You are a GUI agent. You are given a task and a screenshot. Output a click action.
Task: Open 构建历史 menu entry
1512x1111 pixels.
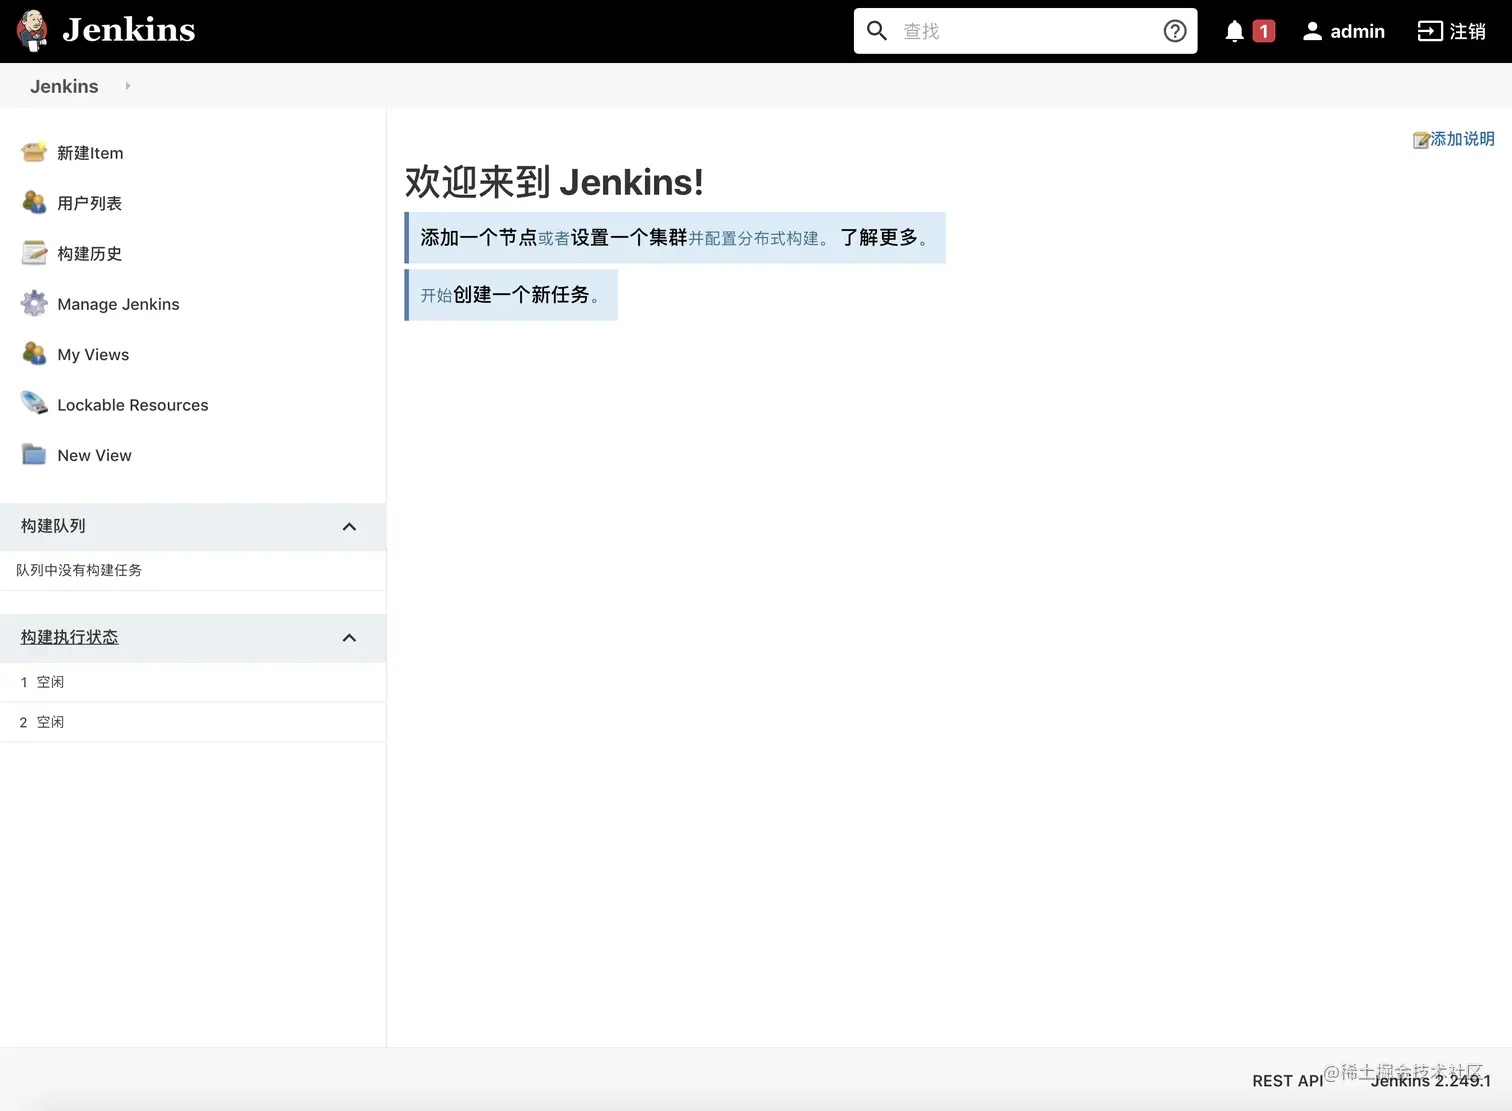tap(89, 254)
